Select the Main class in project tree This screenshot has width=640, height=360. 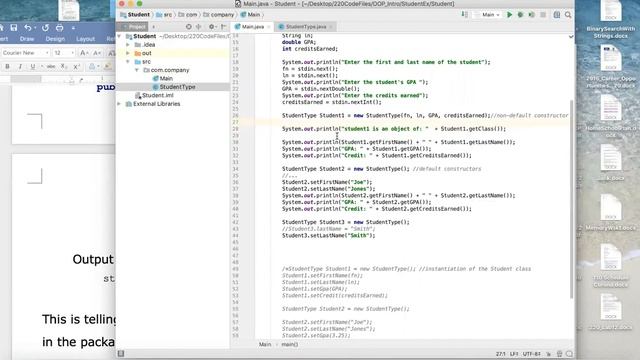point(162,78)
